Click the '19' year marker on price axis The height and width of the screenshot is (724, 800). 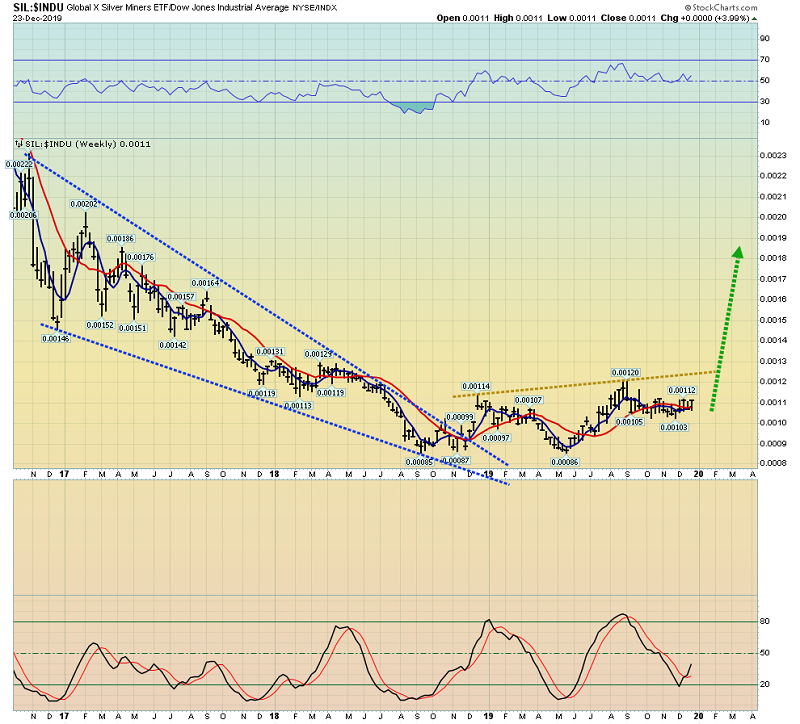click(x=490, y=477)
